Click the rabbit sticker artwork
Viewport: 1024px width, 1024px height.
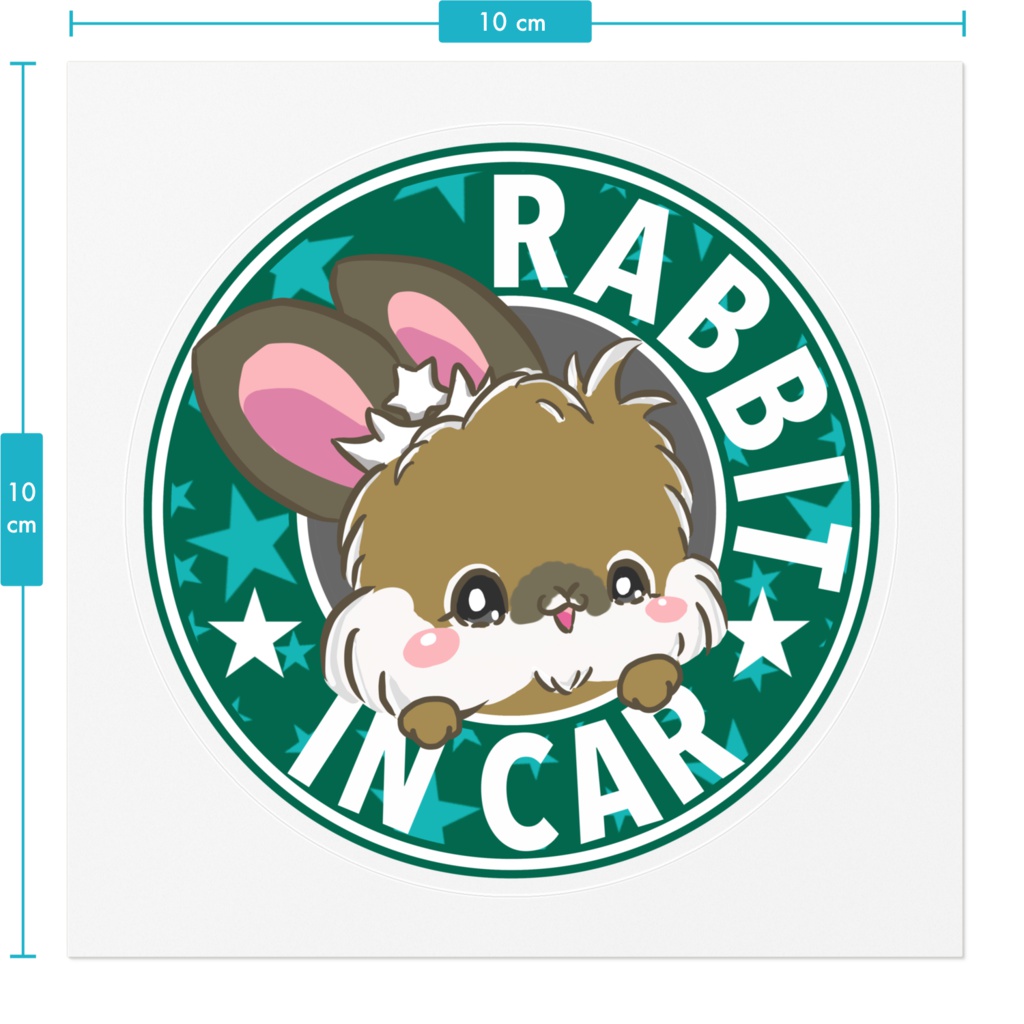point(512,509)
